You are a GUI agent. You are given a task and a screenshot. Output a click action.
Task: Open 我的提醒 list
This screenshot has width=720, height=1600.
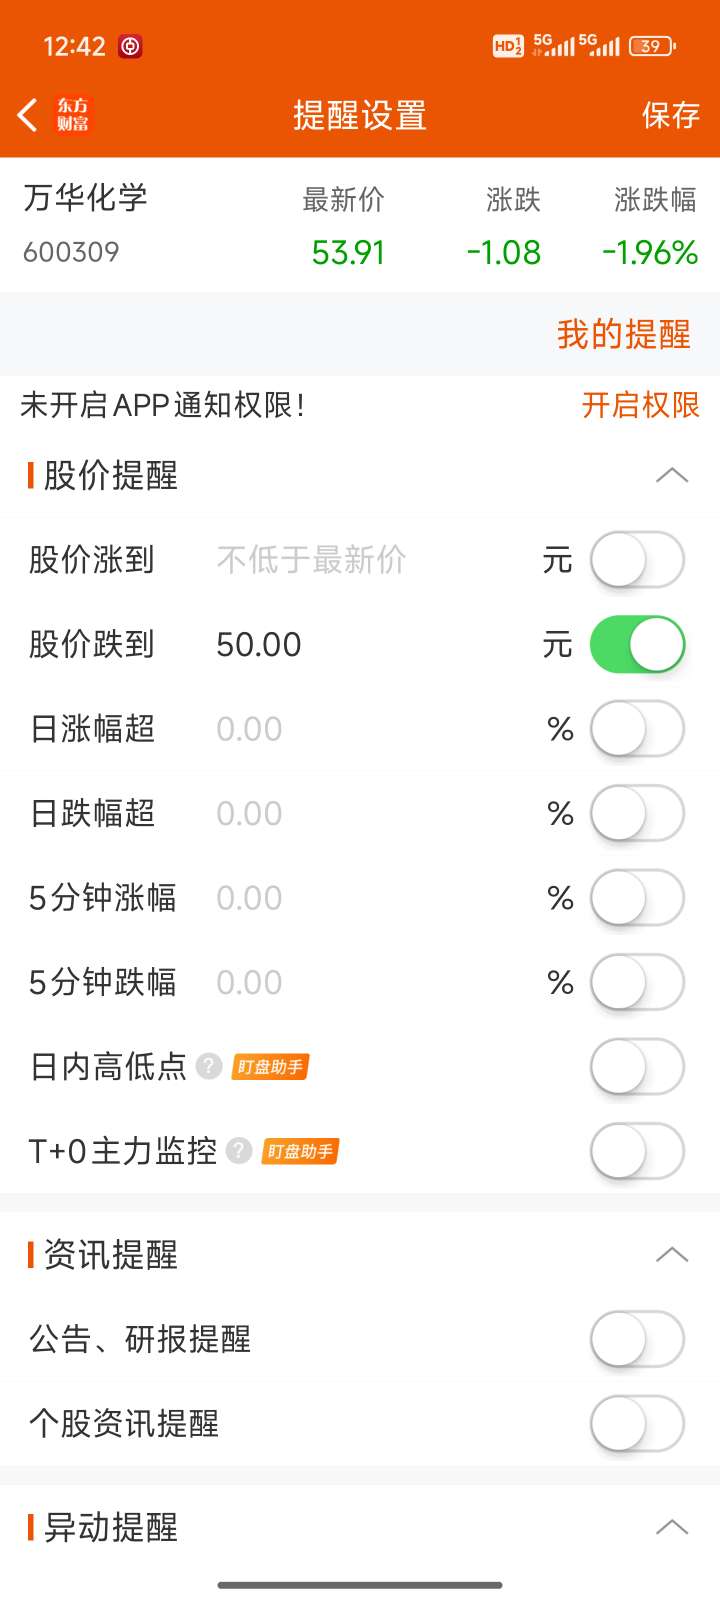[624, 334]
